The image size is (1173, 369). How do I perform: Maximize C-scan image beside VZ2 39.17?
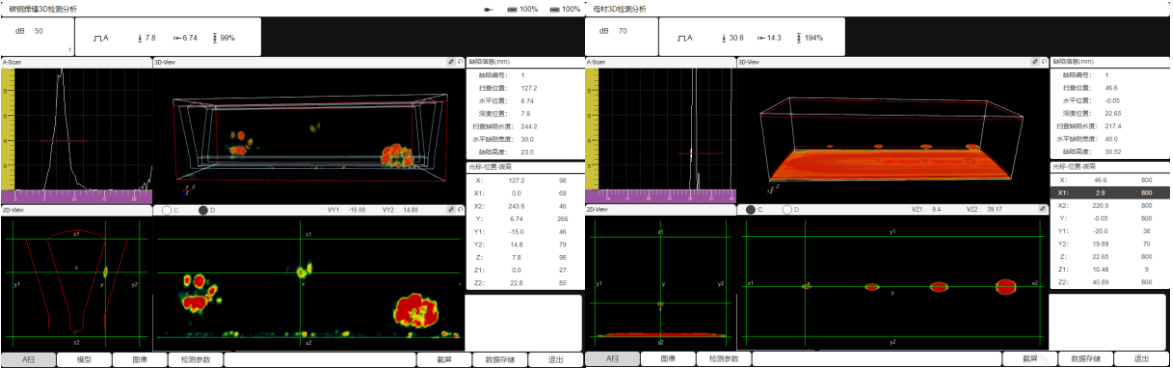click(1041, 210)
